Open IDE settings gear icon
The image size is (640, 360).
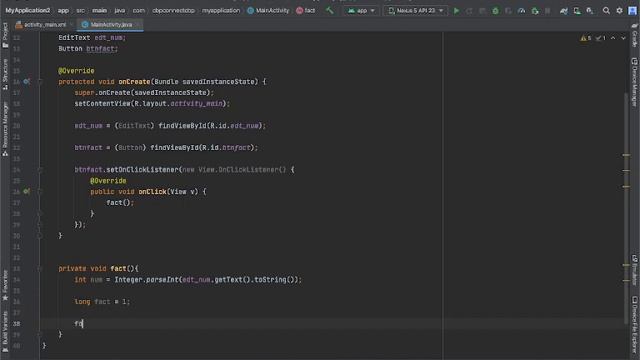619,11
